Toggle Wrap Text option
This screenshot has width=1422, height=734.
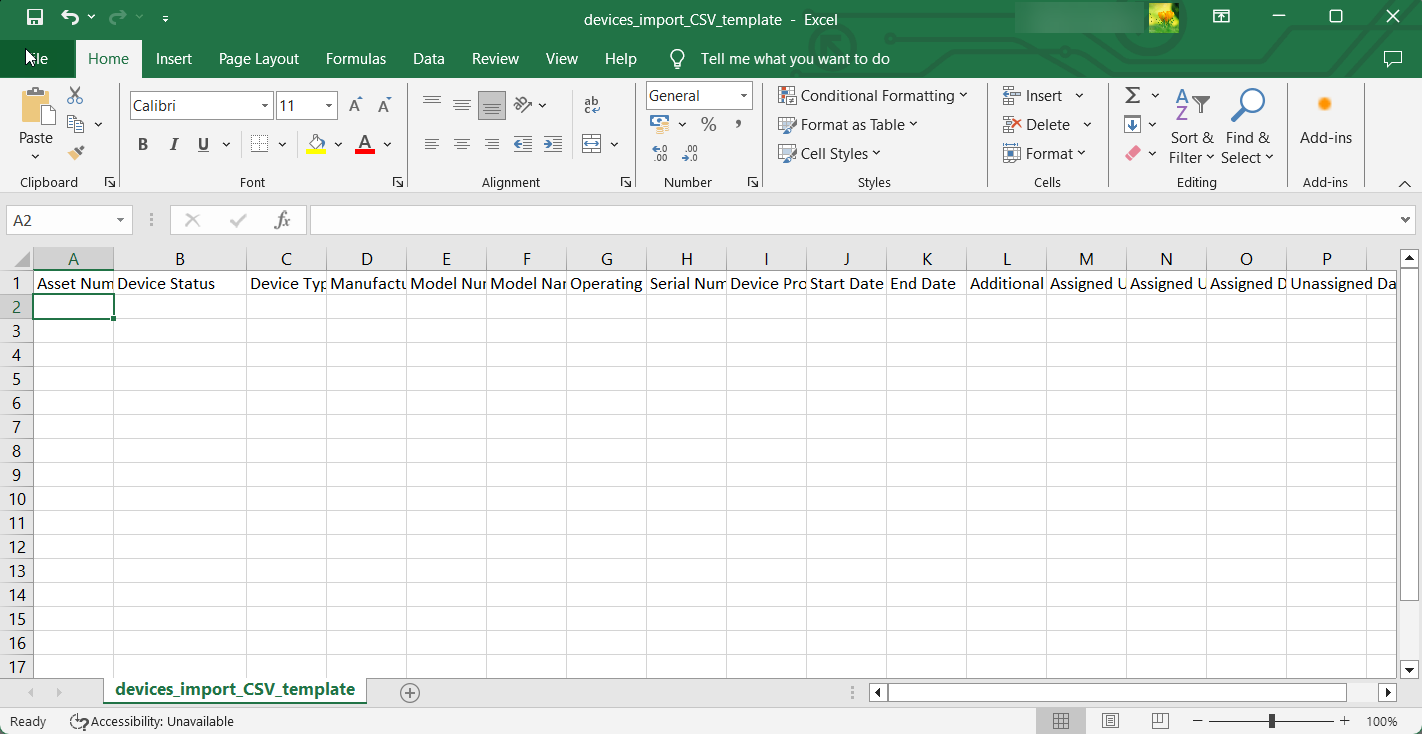591,104
